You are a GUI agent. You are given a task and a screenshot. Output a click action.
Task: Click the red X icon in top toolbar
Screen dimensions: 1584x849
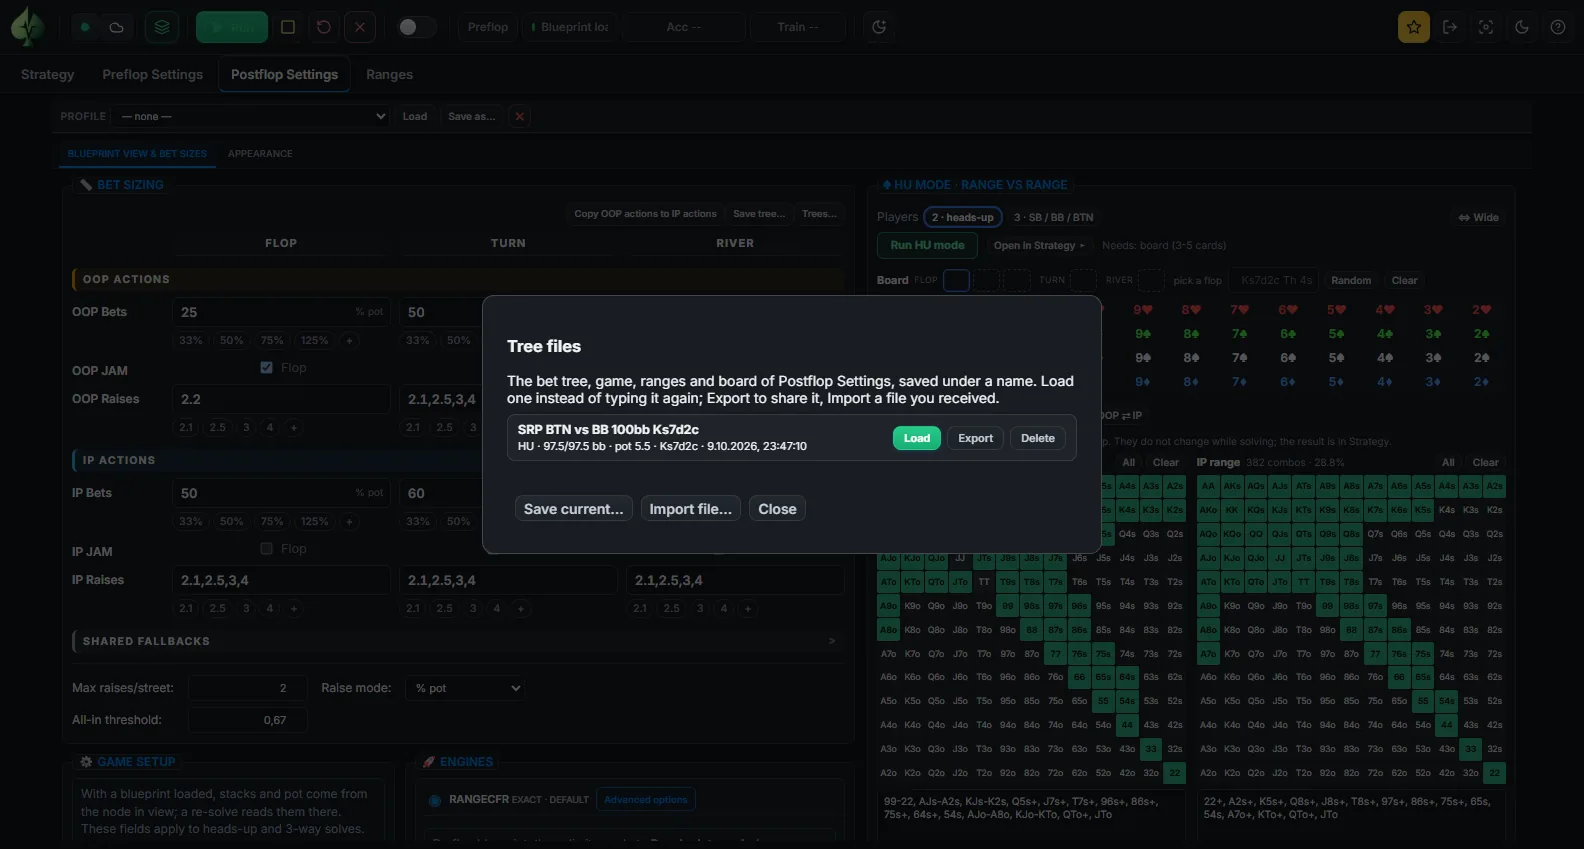tap(360, 27)
